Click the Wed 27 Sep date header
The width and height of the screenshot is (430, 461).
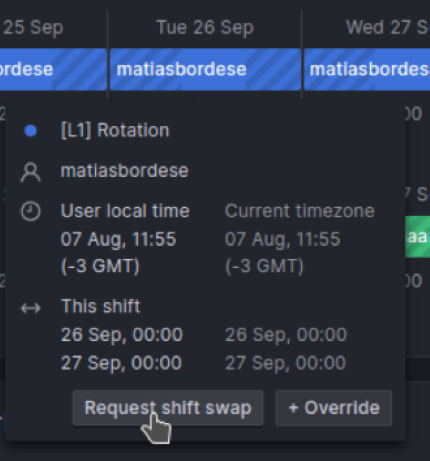pyautogui.click(x=388, y=27)
